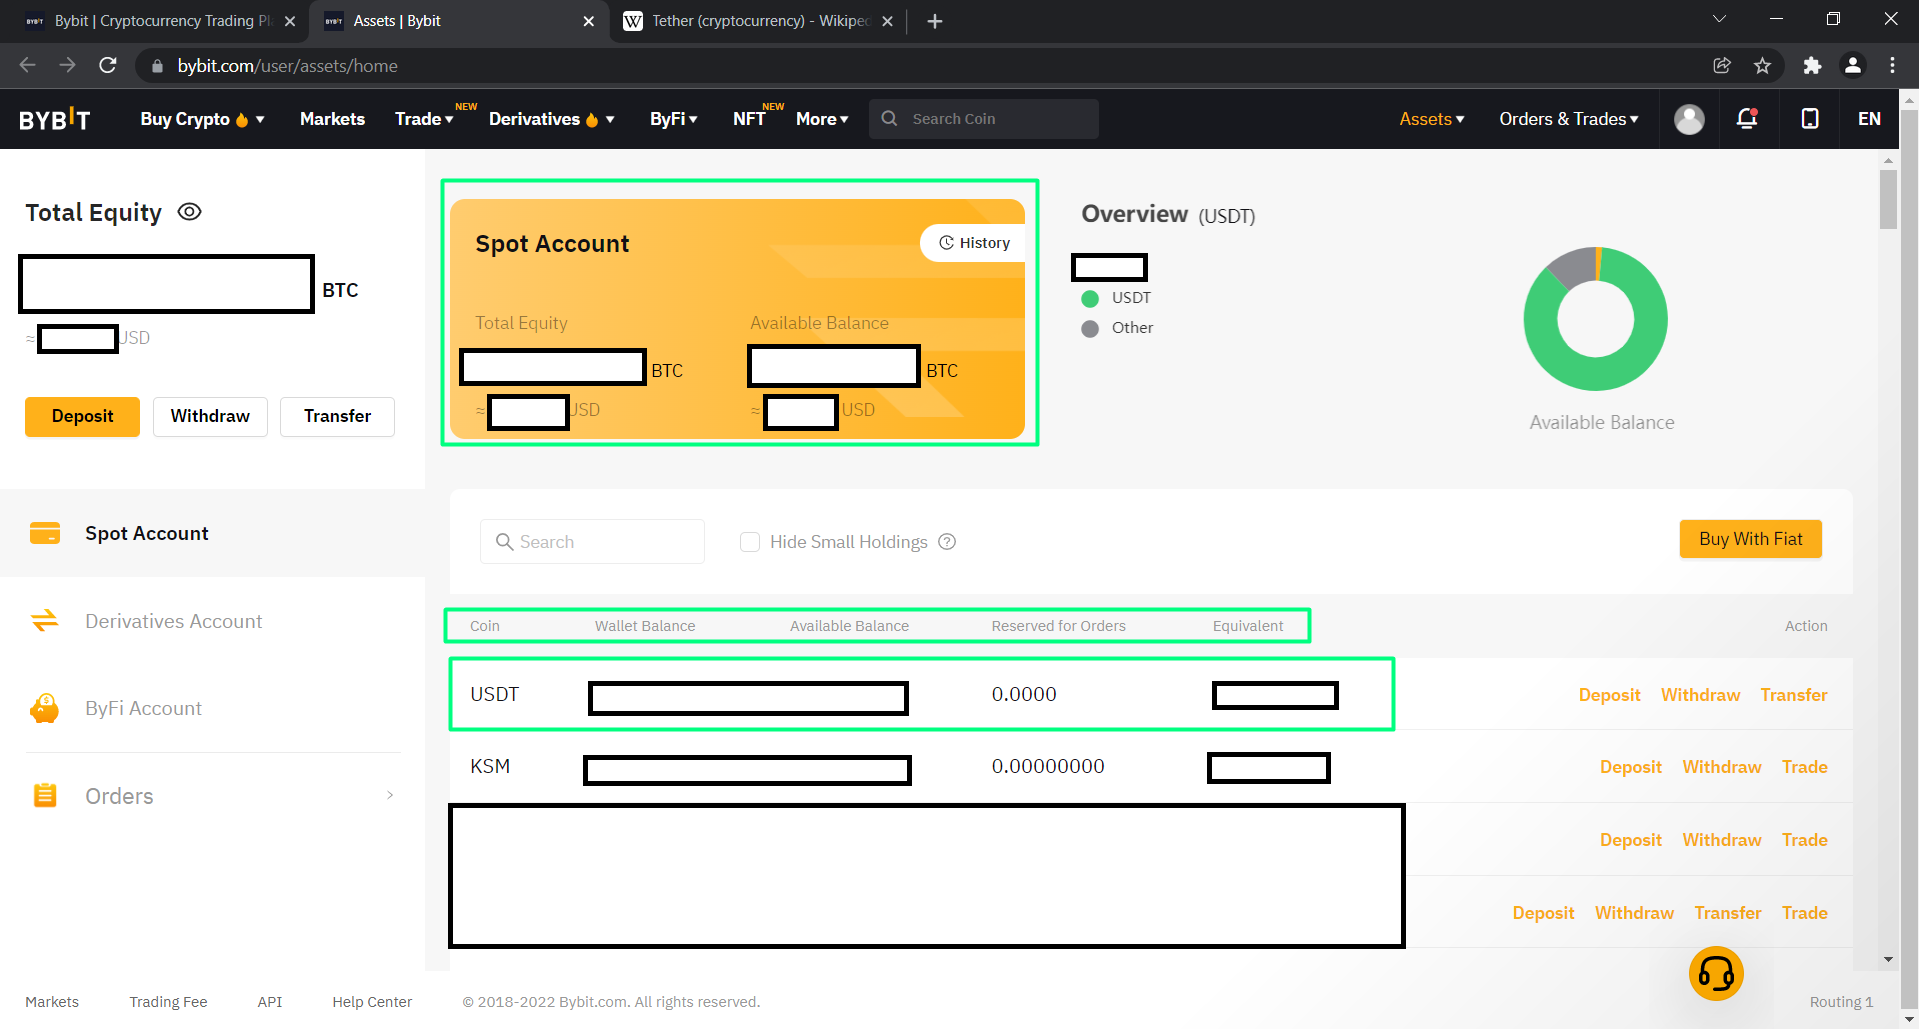1919x1029 pixels.
Task: Open Spot Account History
Action: 974,243
